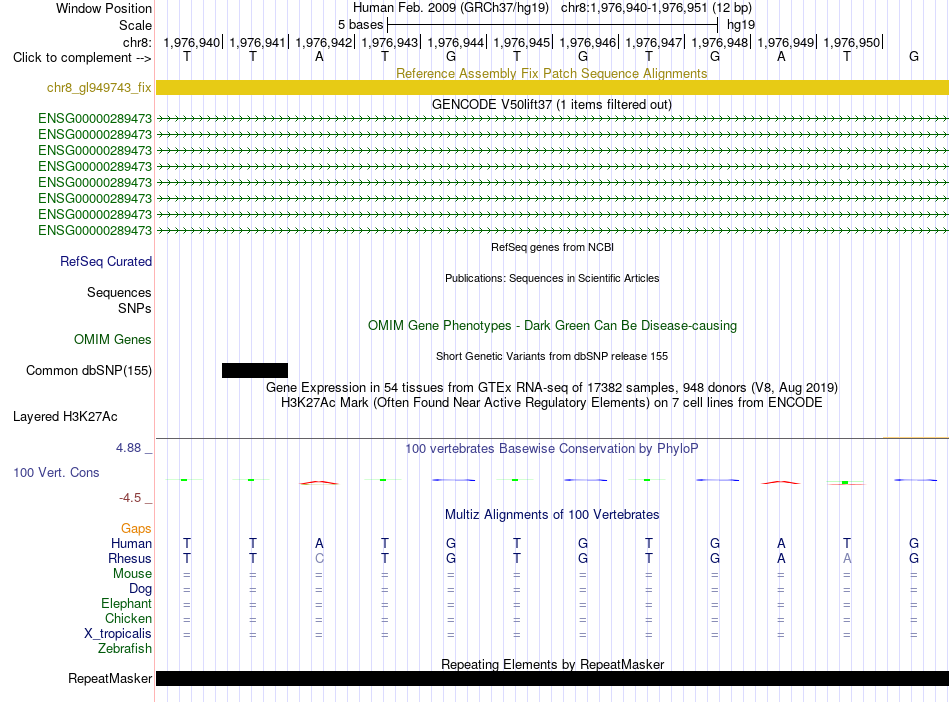Select the Elephant species label

tap(126, 603)
